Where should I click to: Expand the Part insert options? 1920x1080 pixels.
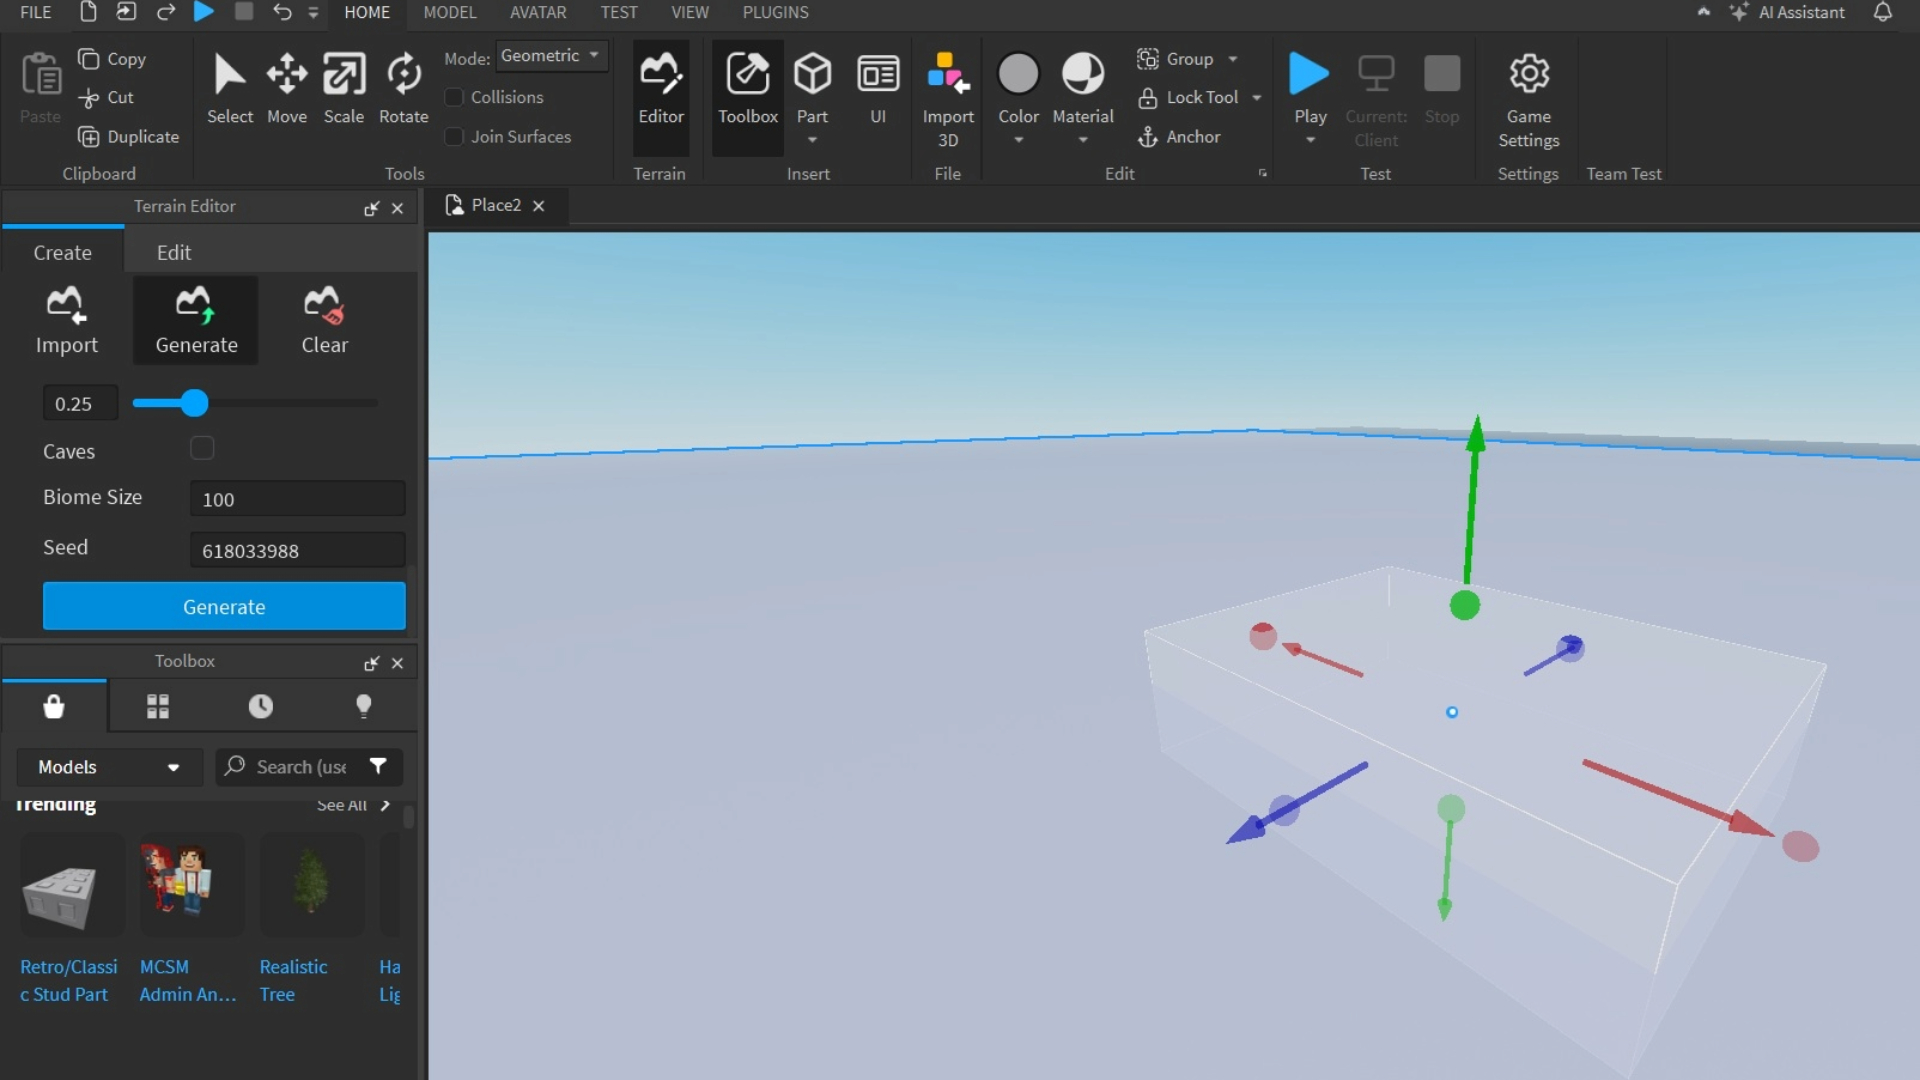point(812,140)
